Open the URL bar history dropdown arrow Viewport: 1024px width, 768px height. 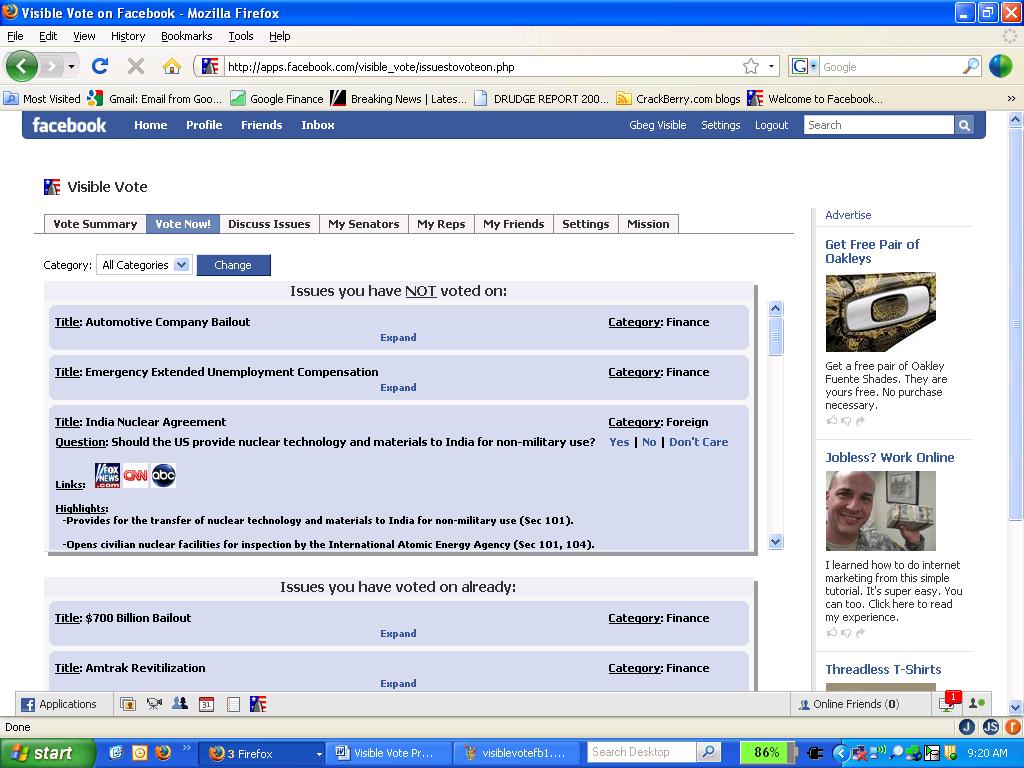coord(771,66)
